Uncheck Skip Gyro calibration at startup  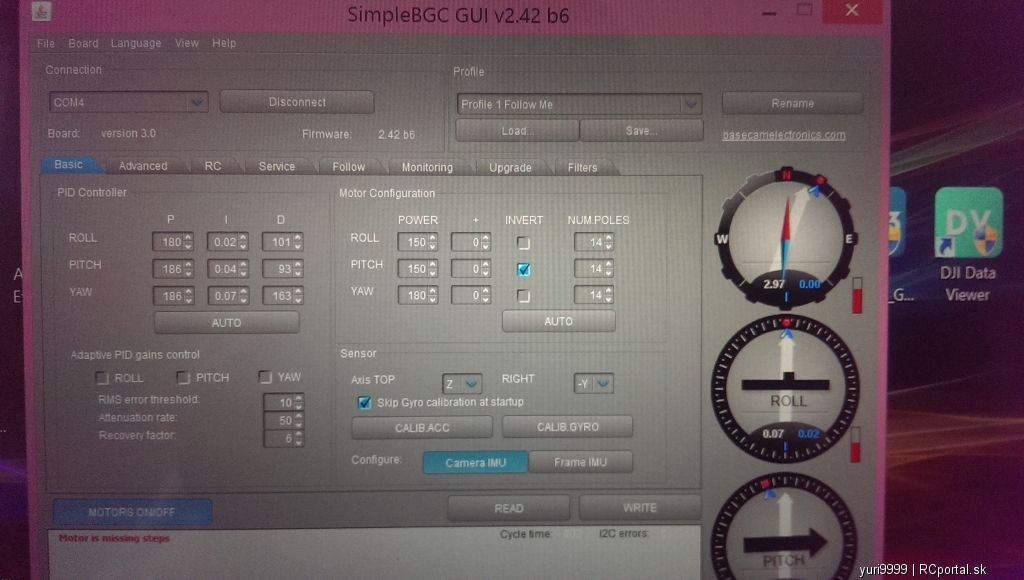(364, 402)
